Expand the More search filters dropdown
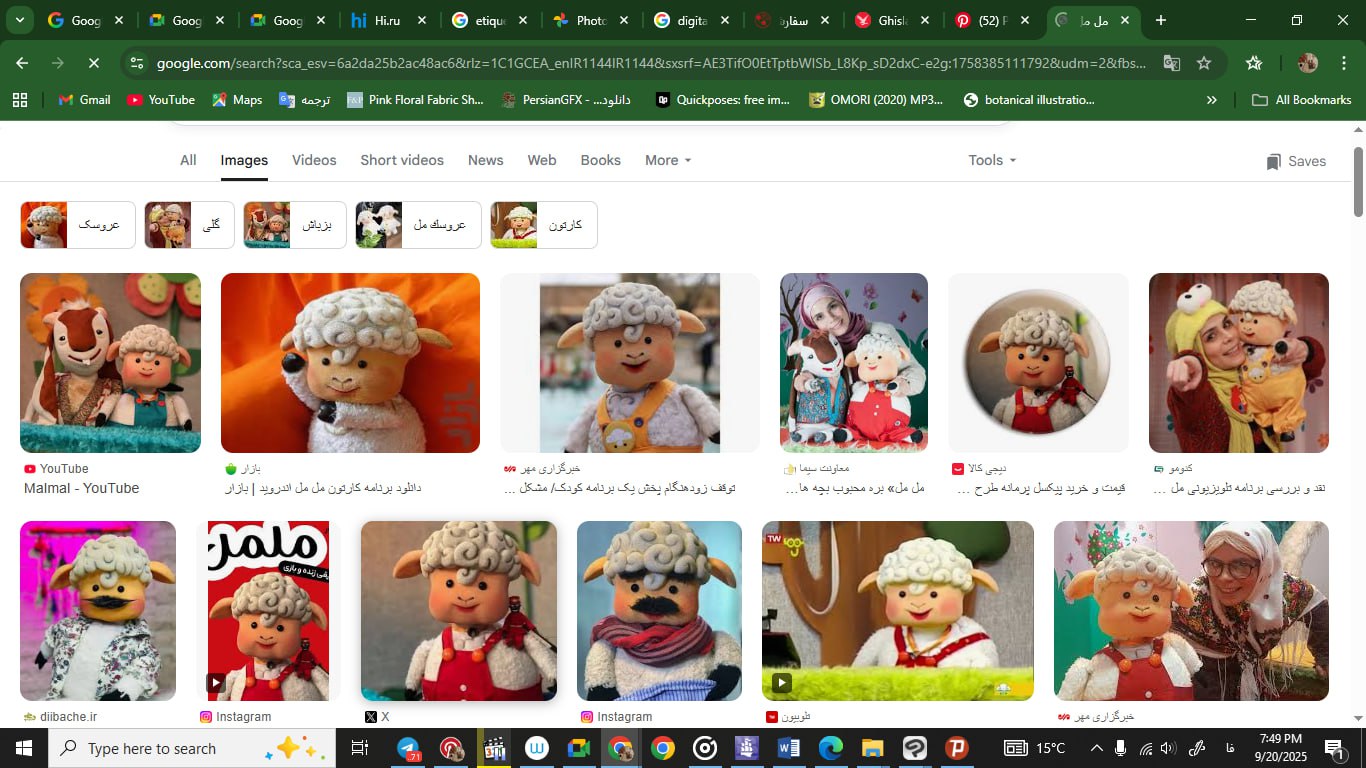Image resolution: width=1366 pixels, height=768 pixels. (668, 160)
